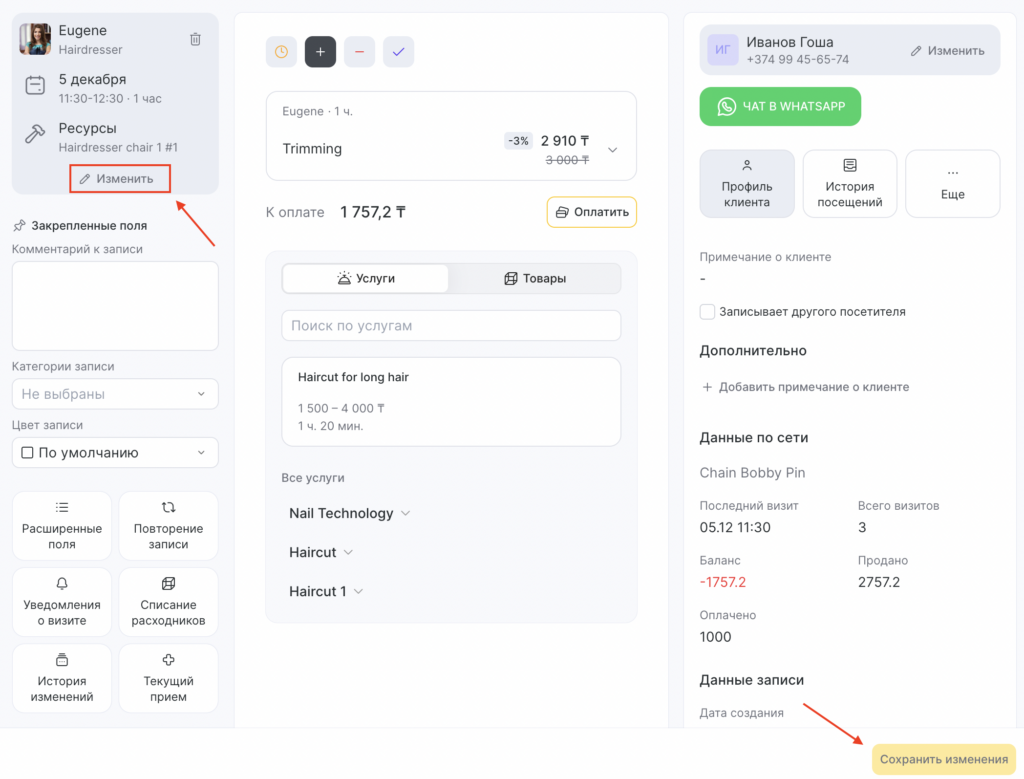This screenshot has height=779, width=1024.
Task: Check 'Записывает другого посетителя' checkbox
Action: click(x=708, y=312)
